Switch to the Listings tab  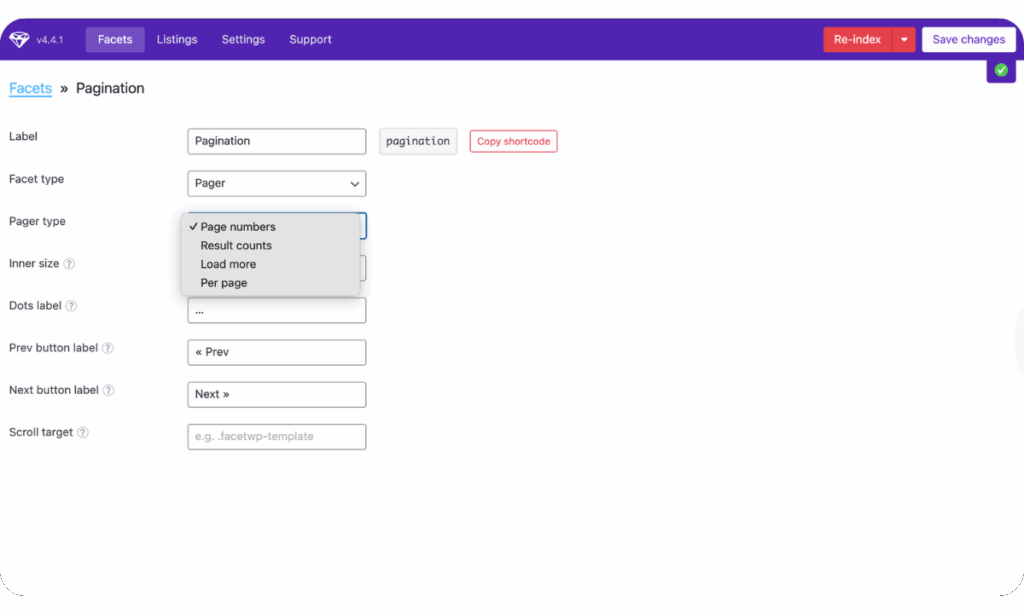point(177,39)
